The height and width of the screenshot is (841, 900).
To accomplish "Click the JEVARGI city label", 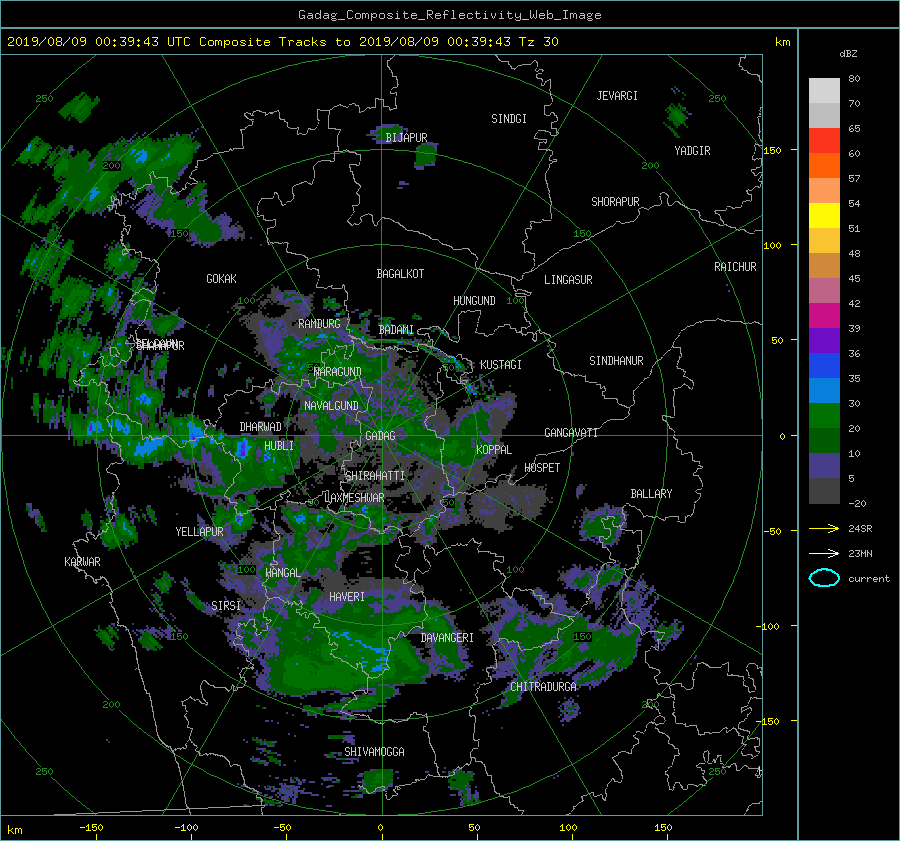I will [x=617, y=96].
